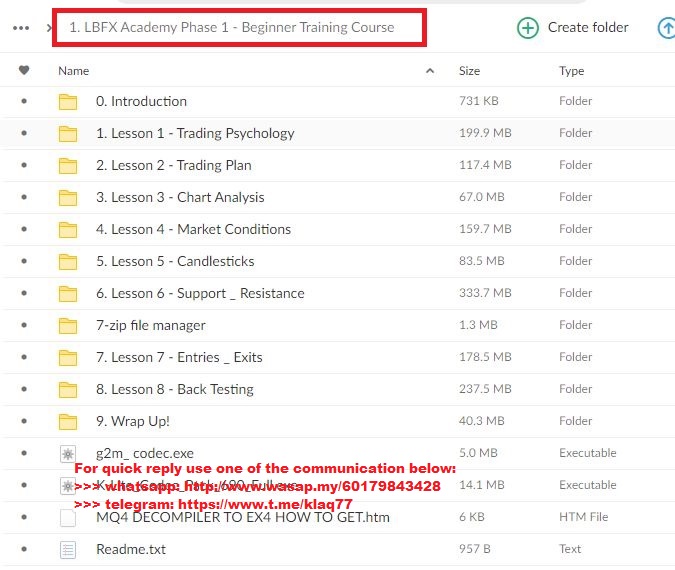Open 1. Lesson 1 - Trading Psychology
675x570 pixels.
pyautogui.click(x=195, y=133)
